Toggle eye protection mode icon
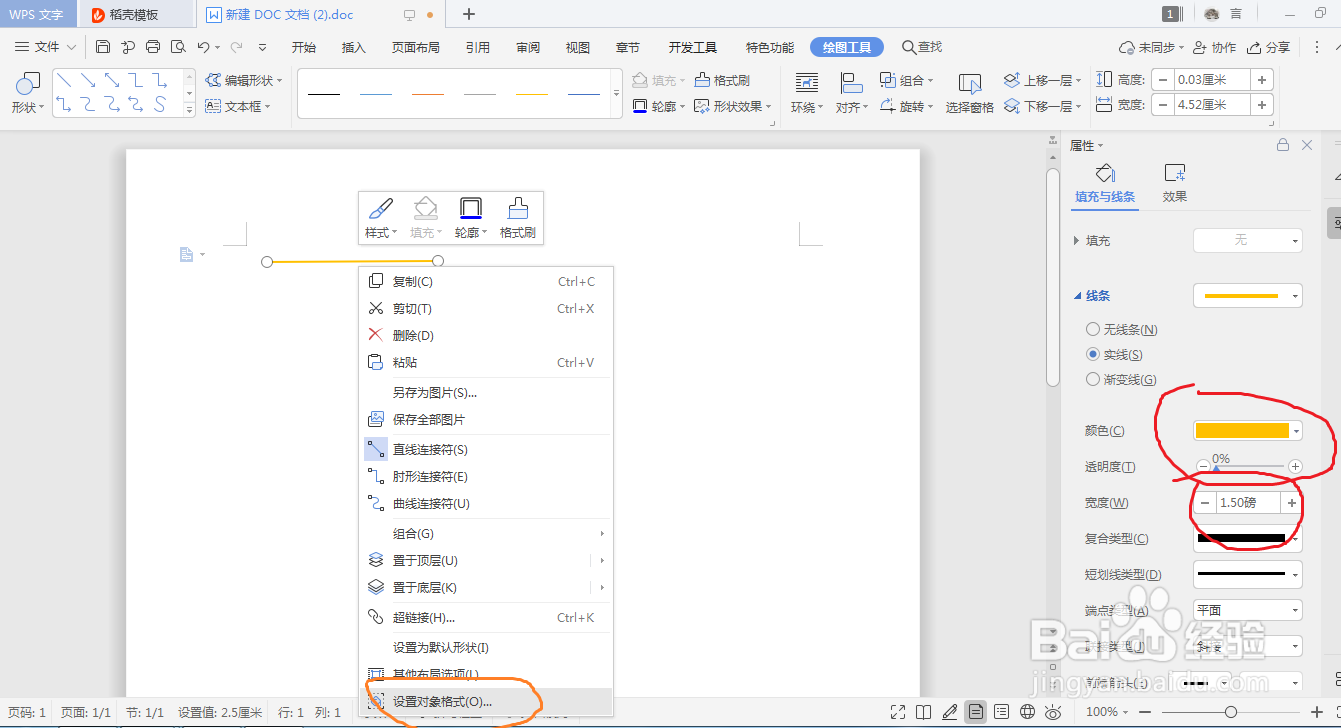 click(1053, 712)
